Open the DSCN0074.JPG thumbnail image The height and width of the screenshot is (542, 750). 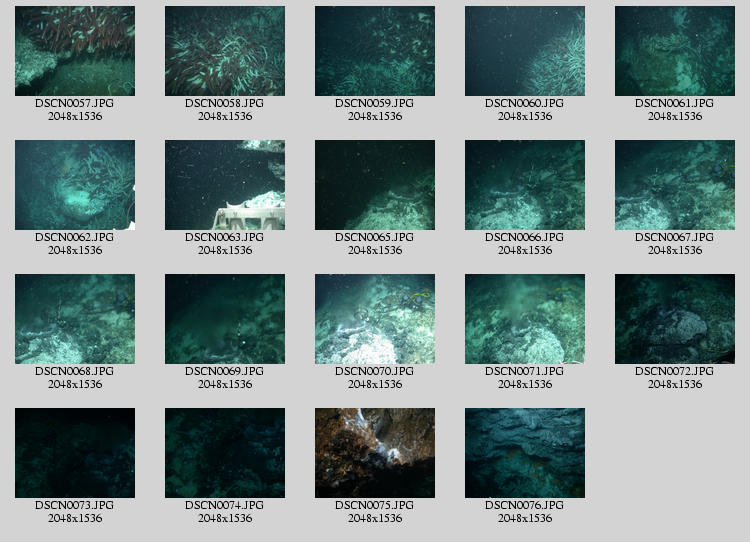click(225, 453)
